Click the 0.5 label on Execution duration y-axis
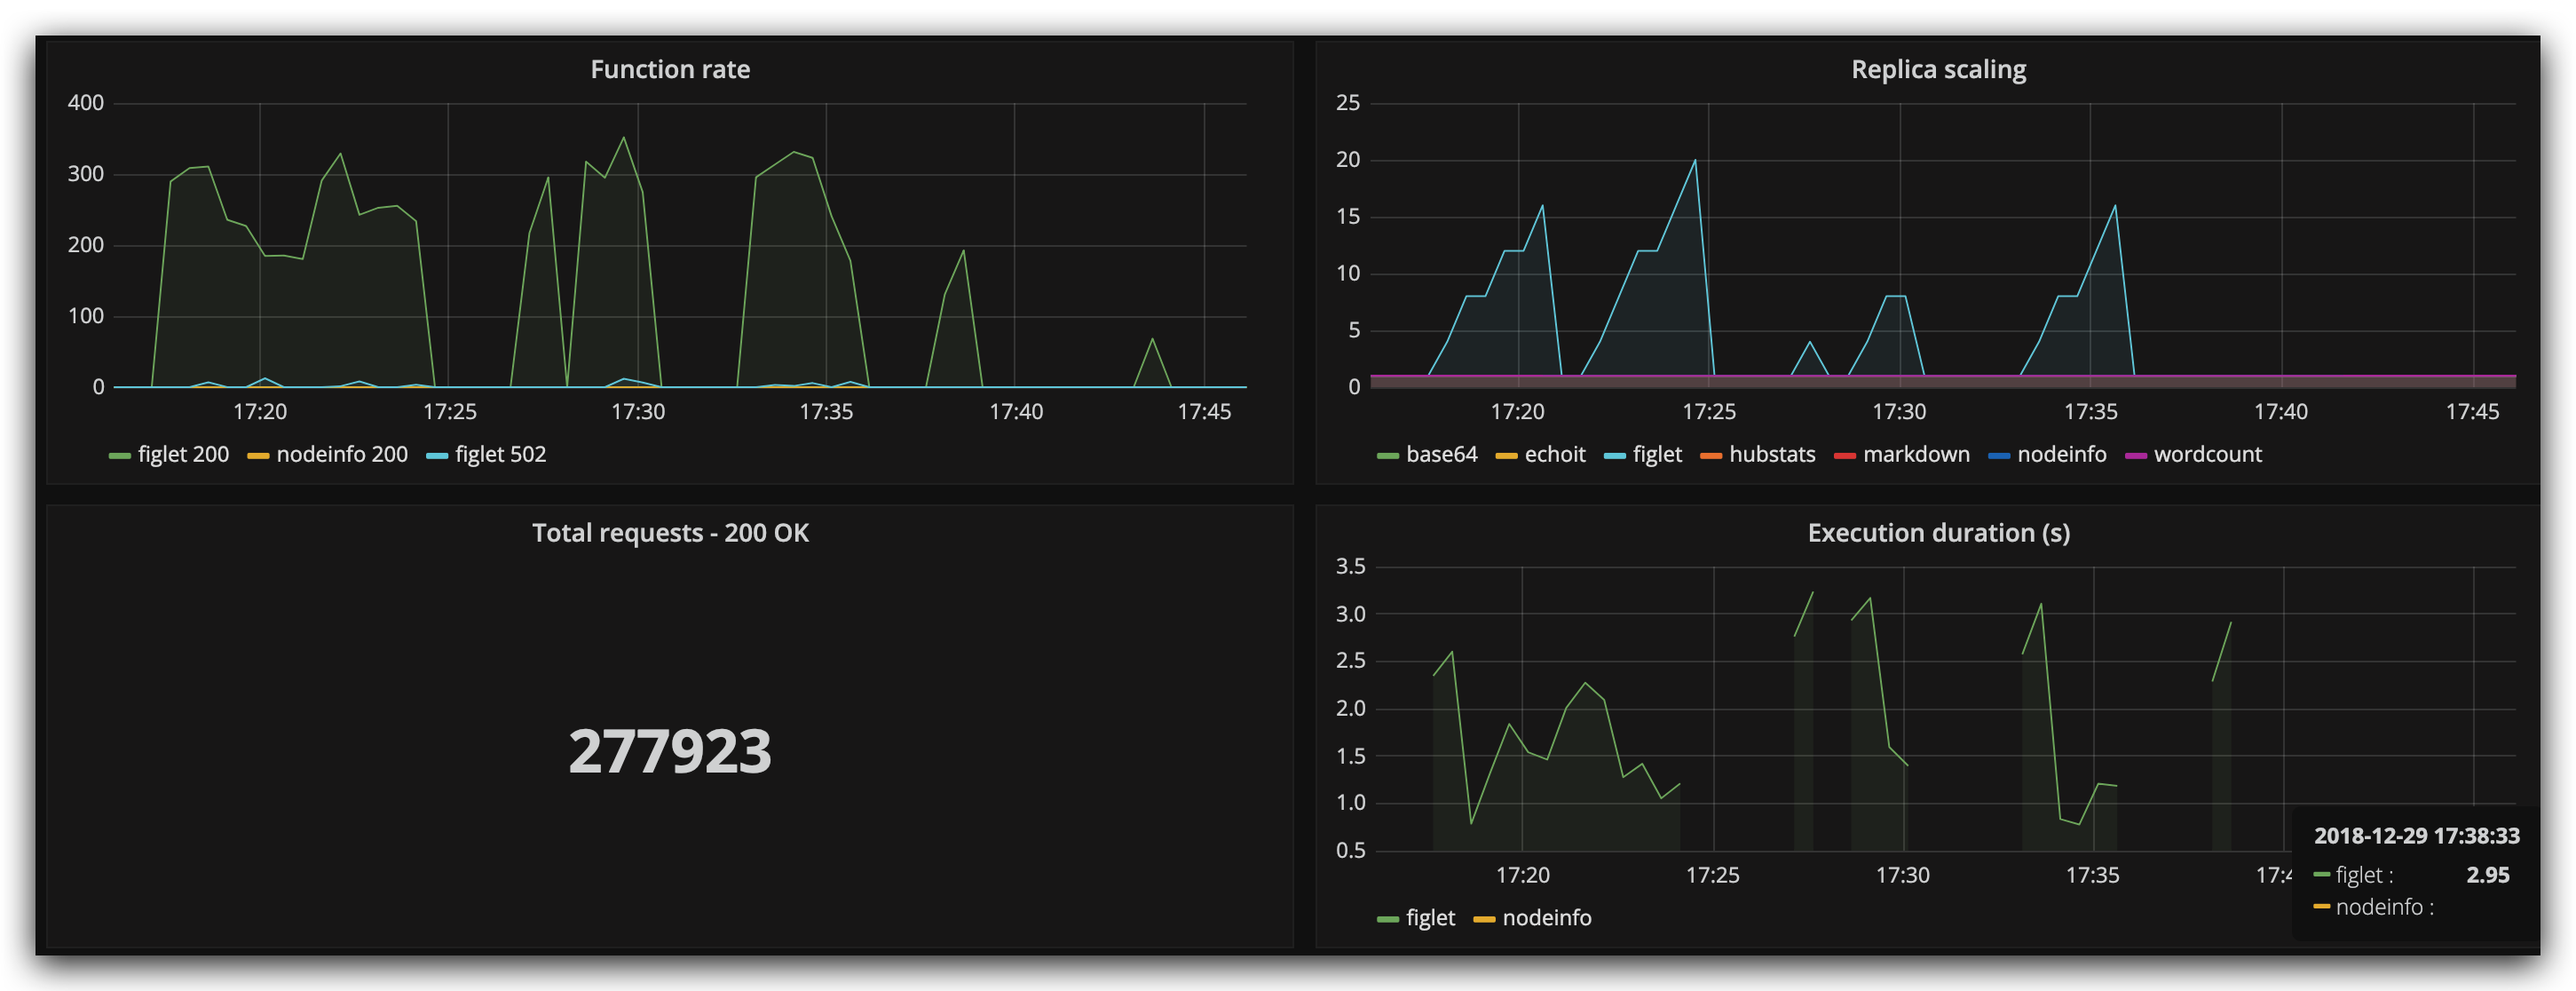2576x991 pixels. point(1351,851)
